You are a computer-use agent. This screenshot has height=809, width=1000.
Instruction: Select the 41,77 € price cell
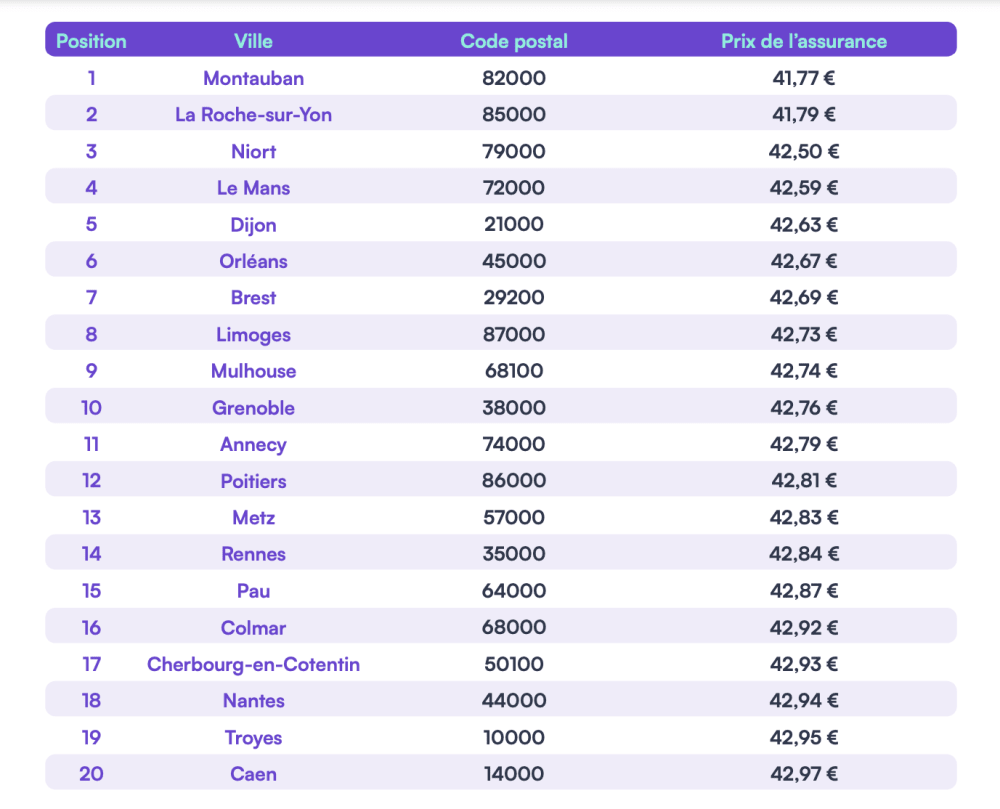click(804, 78)
